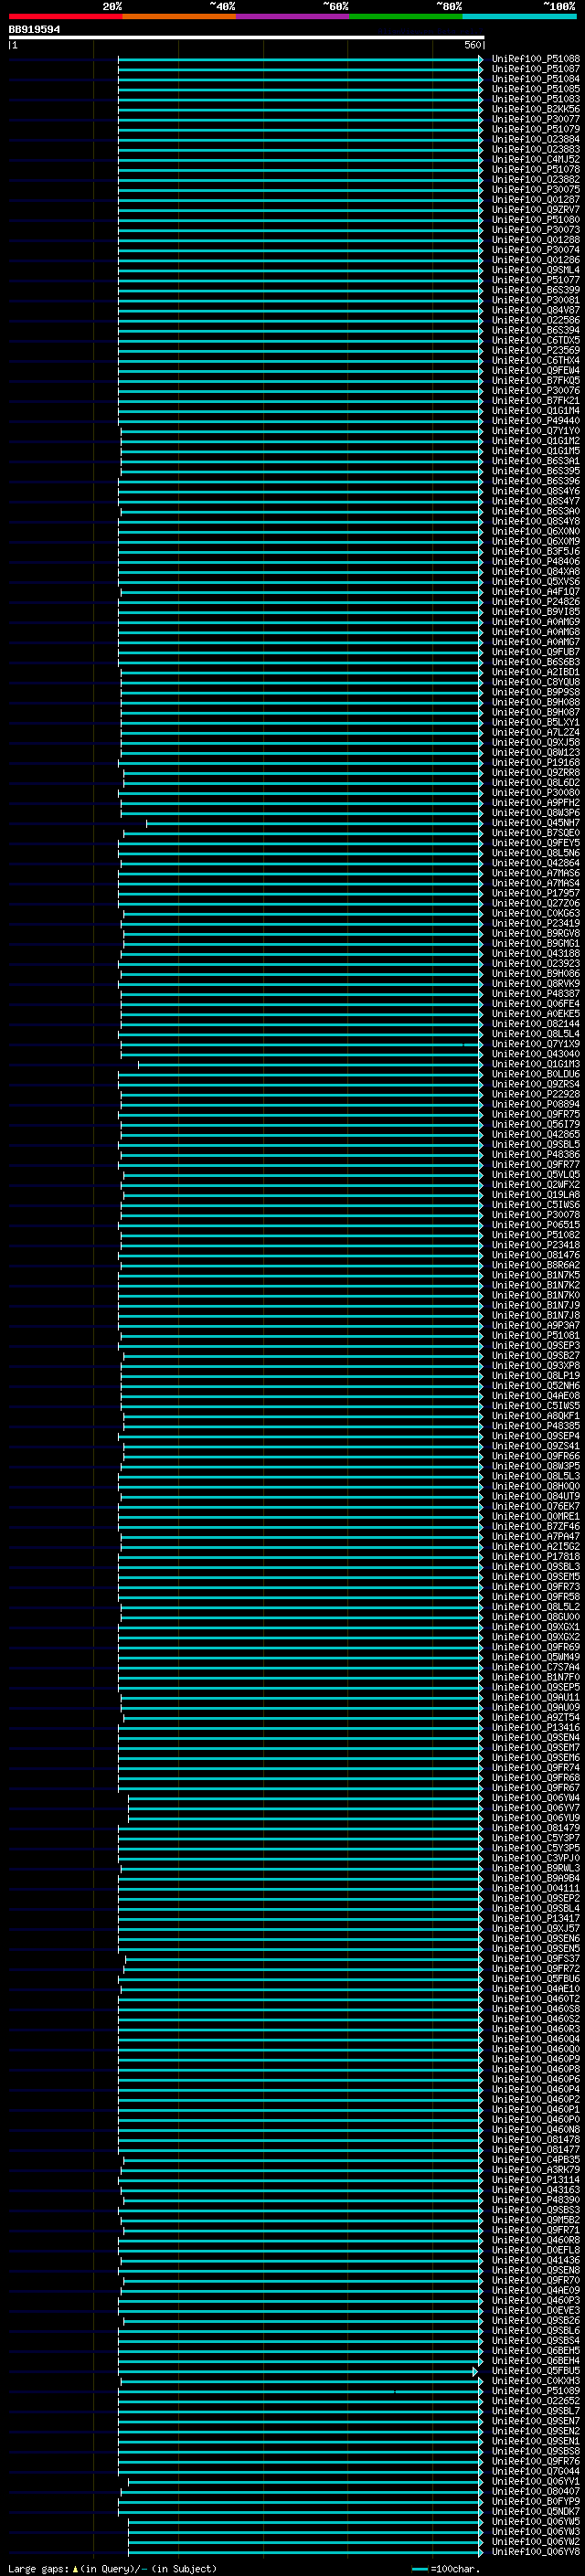The width and height of the screenshot is (585, 2576).
Task: Select the query name BB919594
Action: click(34, 30)
